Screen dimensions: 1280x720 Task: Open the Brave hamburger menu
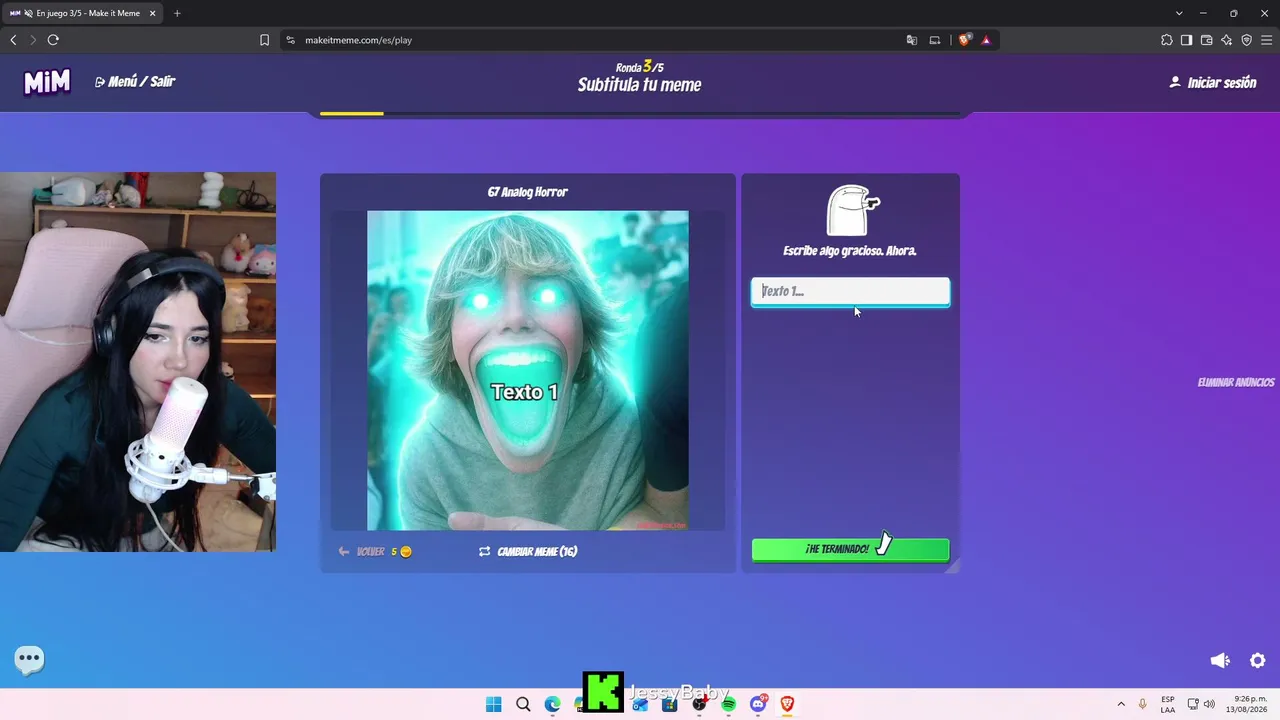(x=1267, y=40)
